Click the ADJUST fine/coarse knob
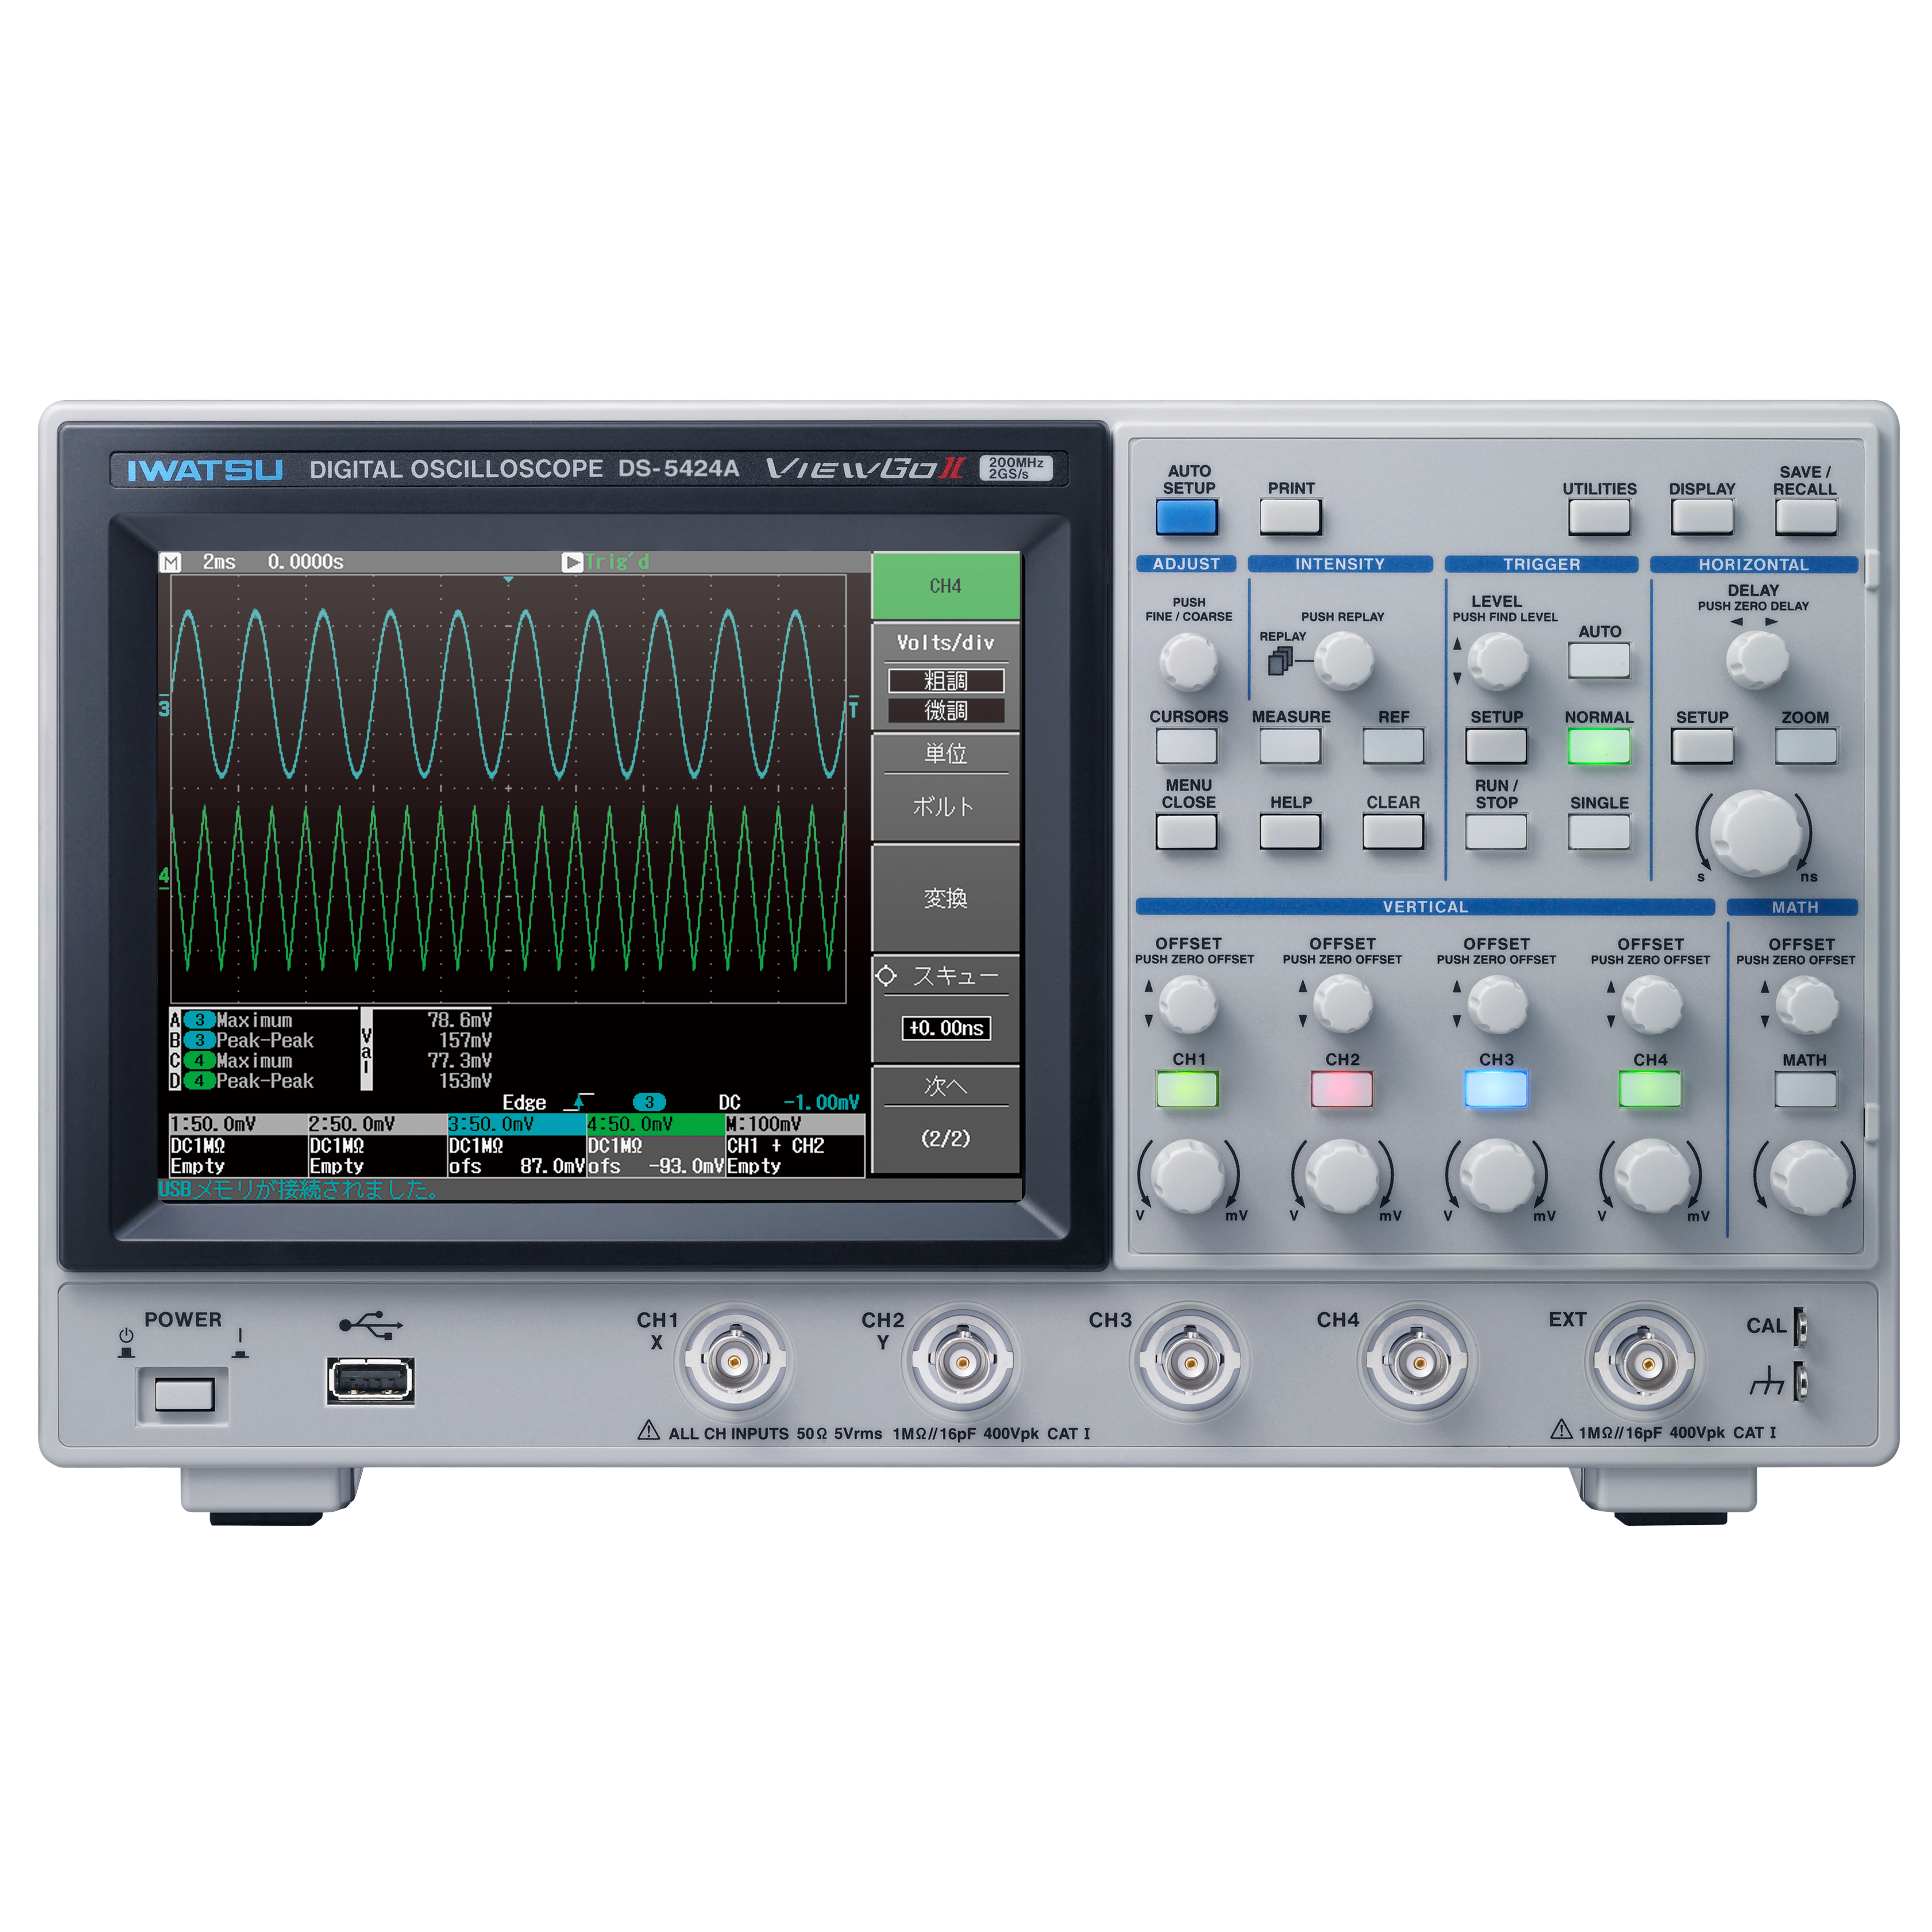This screenshot has height=1932, width=1932. (x=1188, y=661)
